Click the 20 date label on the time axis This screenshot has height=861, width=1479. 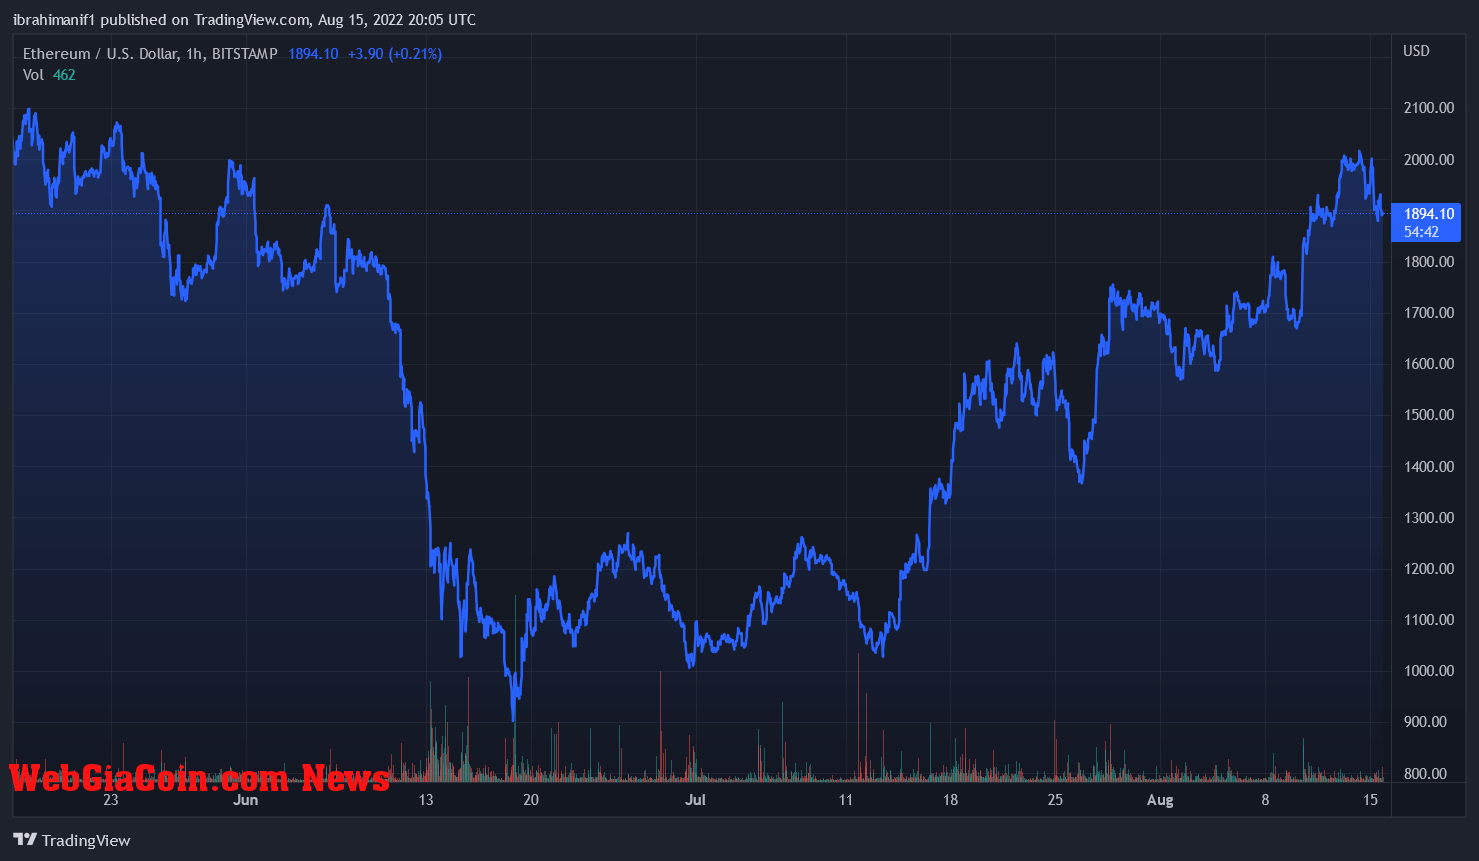[x=531, y=800]
